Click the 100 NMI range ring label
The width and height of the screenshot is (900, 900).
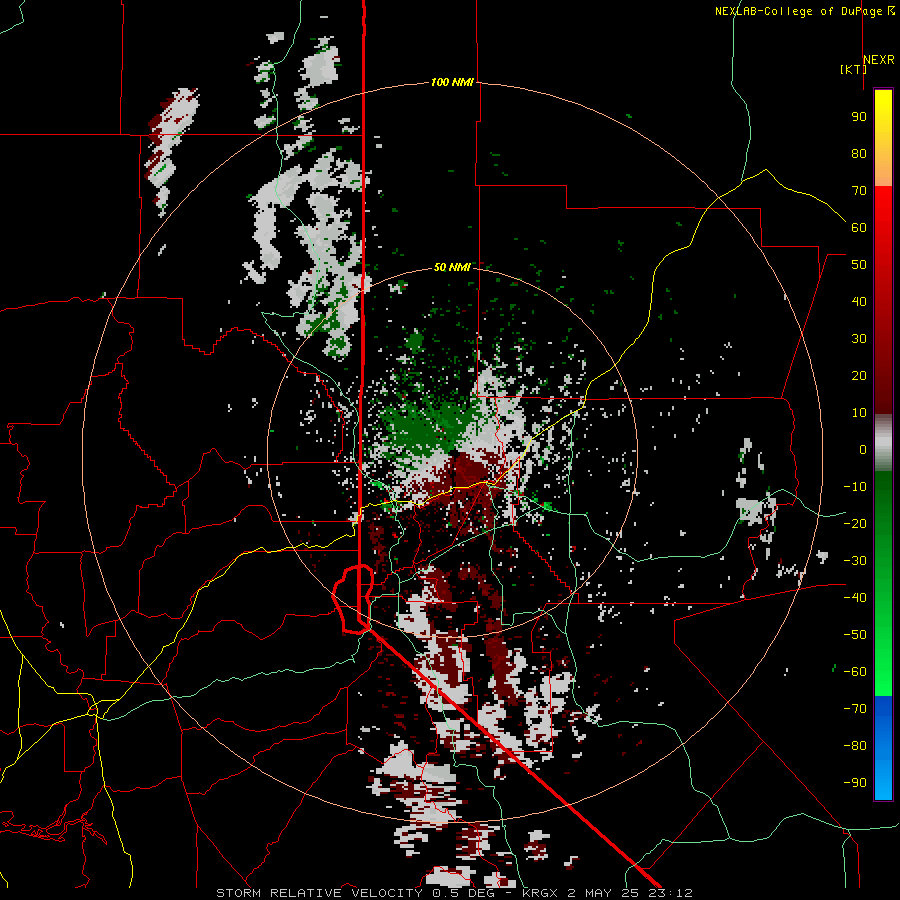point(452,82)
